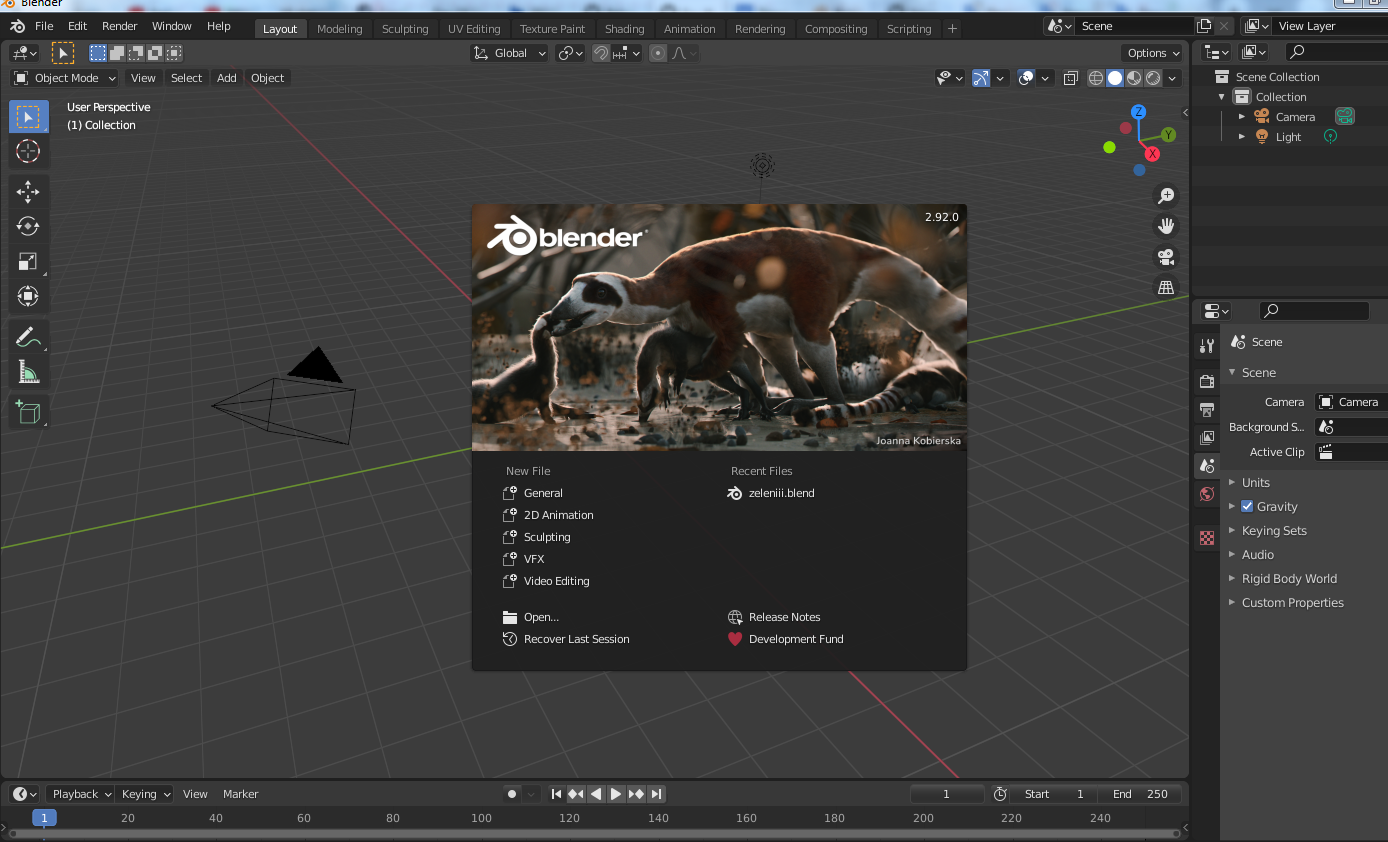Open the Render properties tab icon
The image size is (1388, 842).
tap(1207, 381)
